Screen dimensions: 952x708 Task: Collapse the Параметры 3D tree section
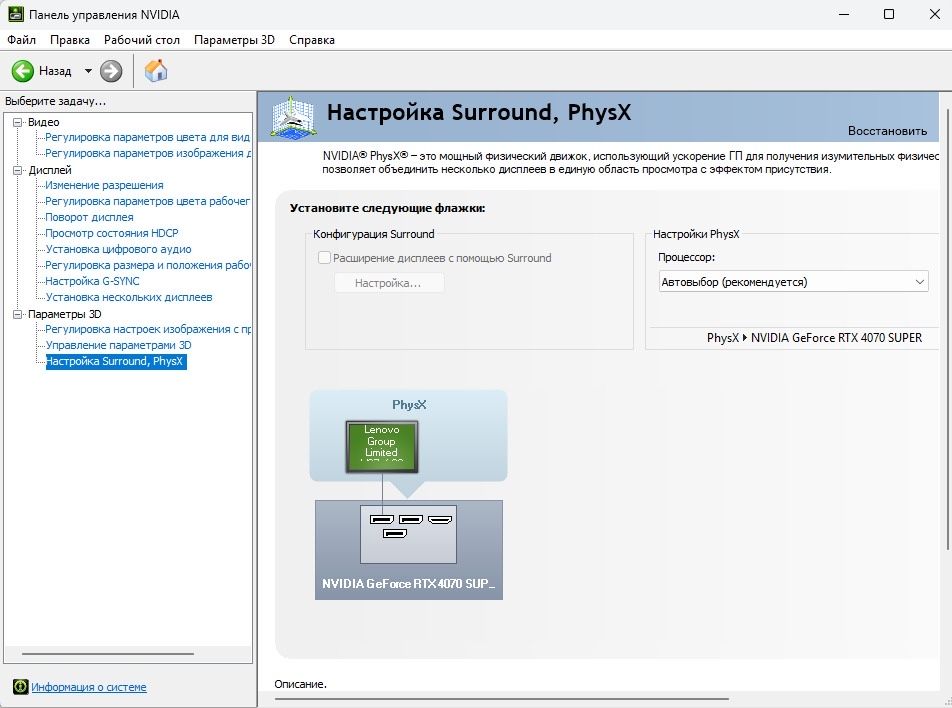coord(17,314)
